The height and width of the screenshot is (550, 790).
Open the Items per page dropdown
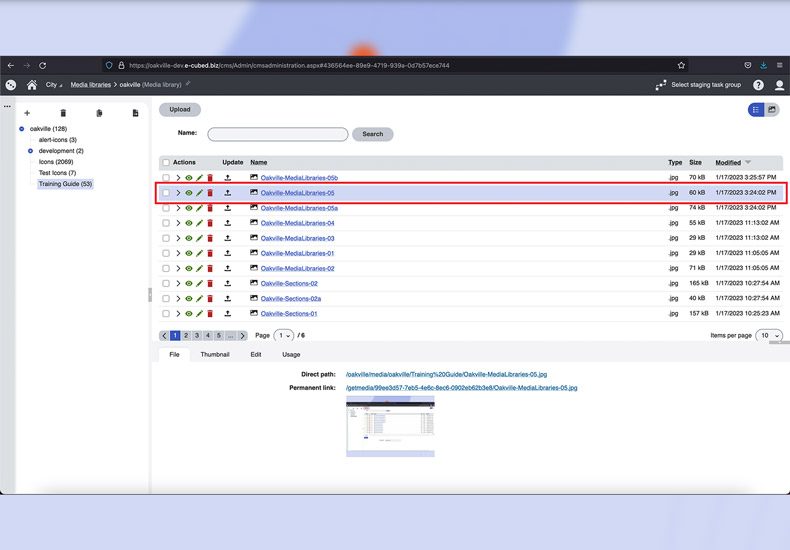768,336
